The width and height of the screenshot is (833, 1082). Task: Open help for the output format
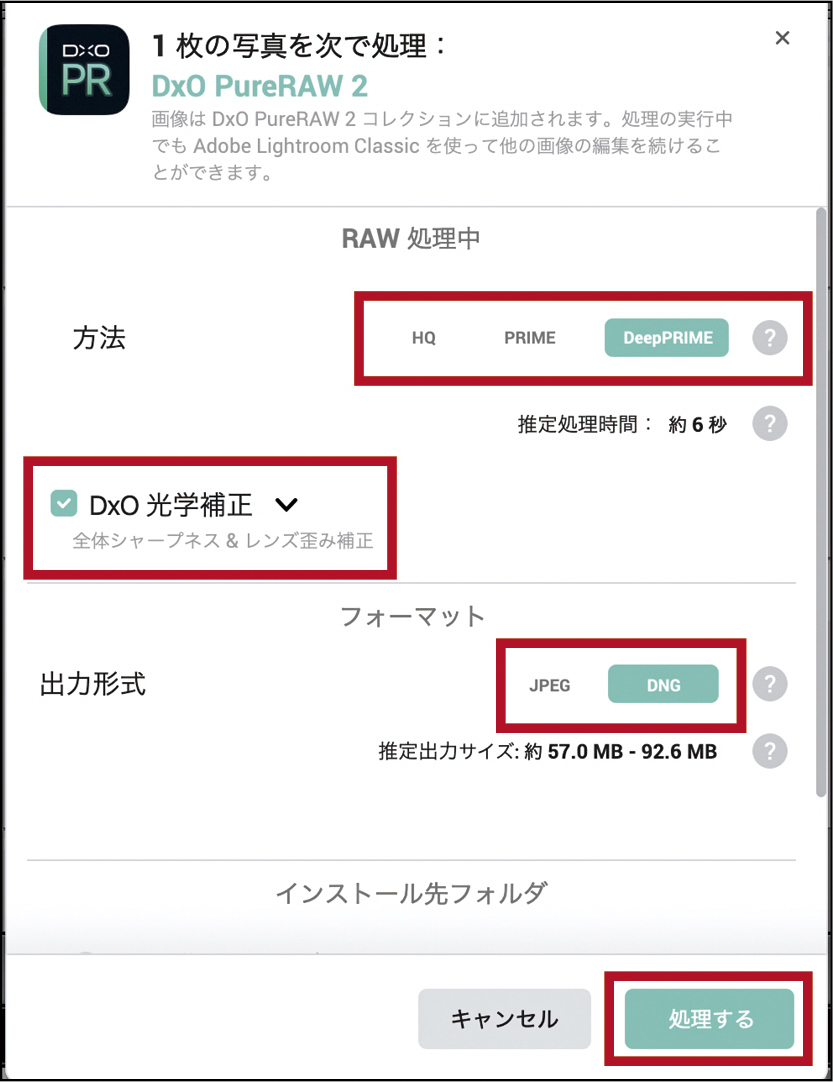click(x=769, y=685)
